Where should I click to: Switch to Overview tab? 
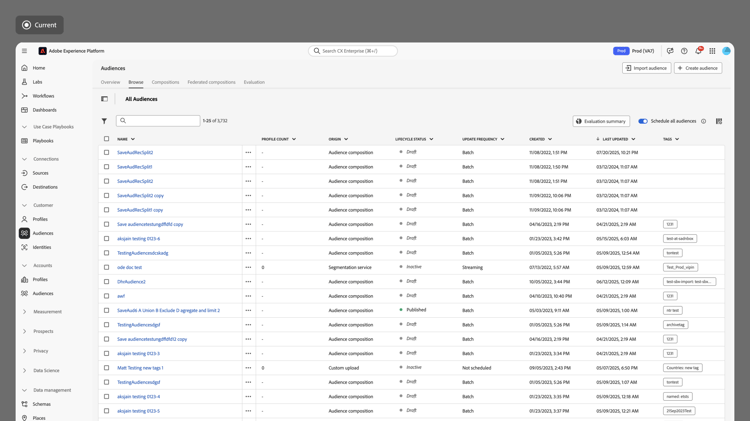110,82
